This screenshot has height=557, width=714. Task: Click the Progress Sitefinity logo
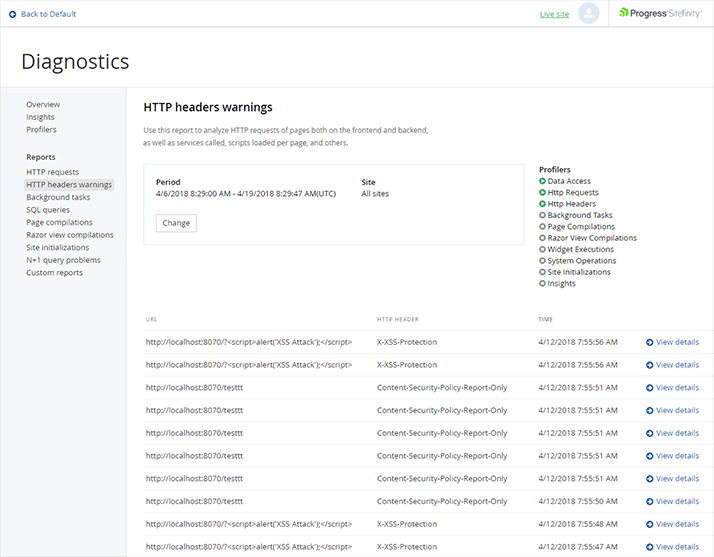[x=661, y=13]
